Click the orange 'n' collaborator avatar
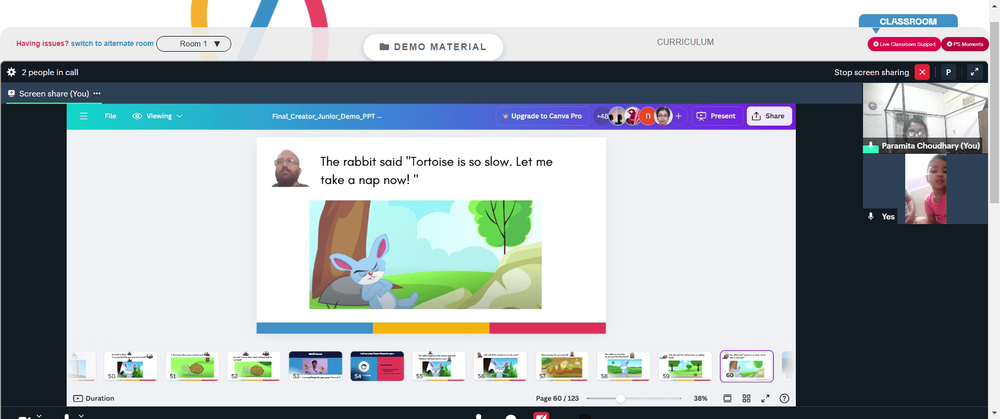This screenshot has width=1000, height=419. tap(648, 116)
